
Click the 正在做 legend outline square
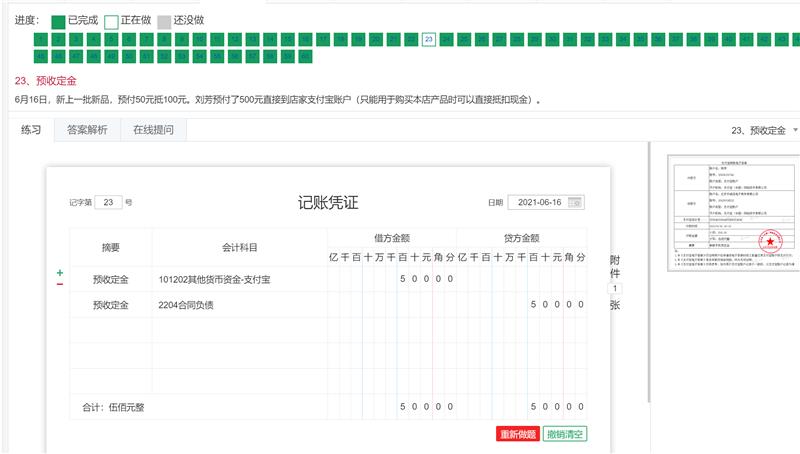[111, 20]
